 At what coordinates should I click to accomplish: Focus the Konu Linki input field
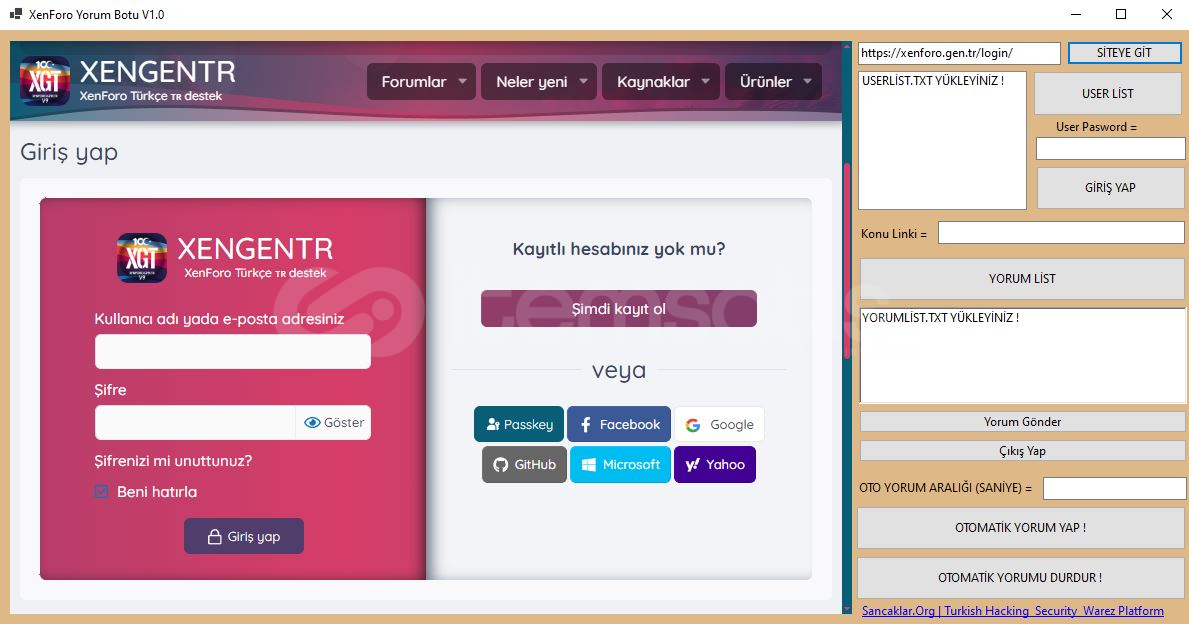coord(1061,233)
